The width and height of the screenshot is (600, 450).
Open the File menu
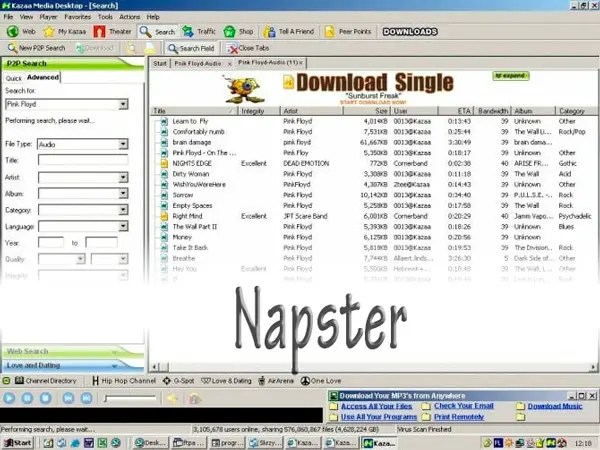click(x=8, y=17)
